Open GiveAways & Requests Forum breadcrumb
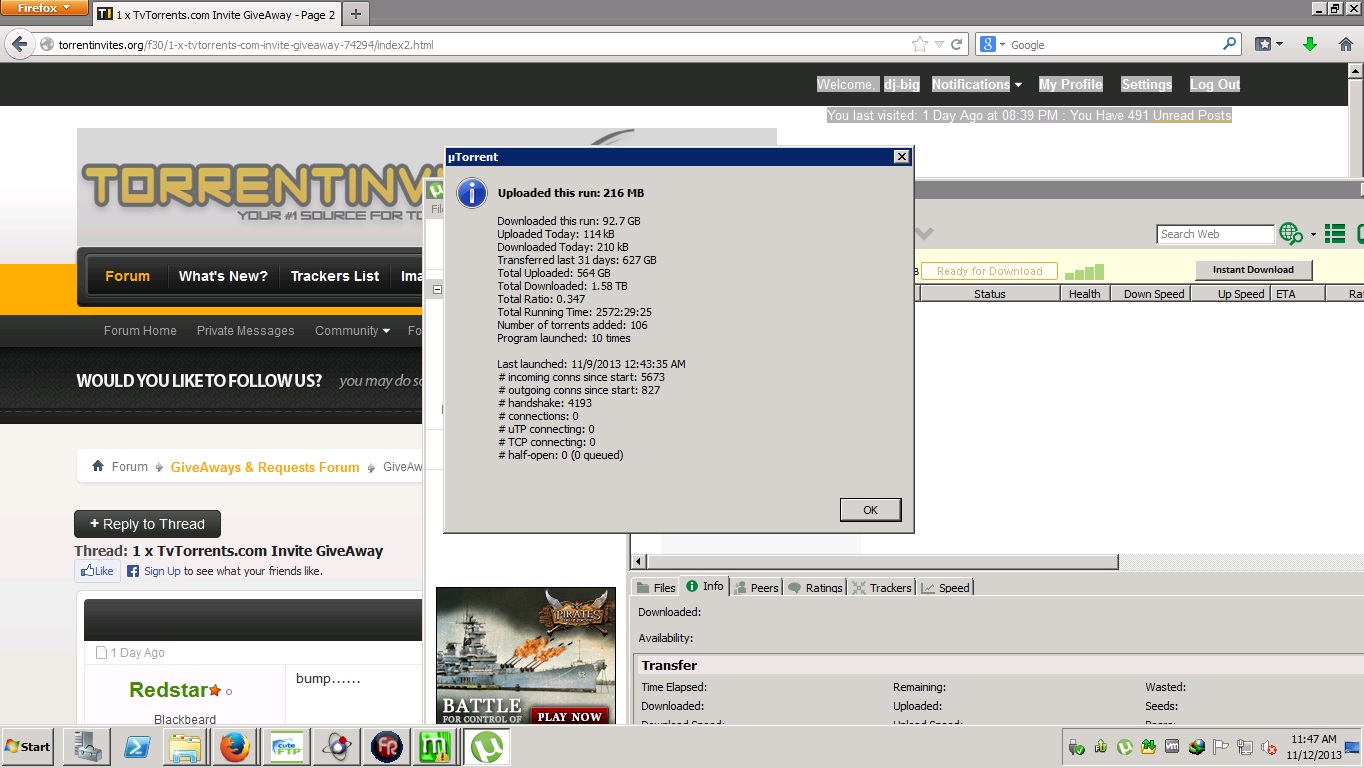Screen dimensions: 1364x768 (x=265, y=467)
